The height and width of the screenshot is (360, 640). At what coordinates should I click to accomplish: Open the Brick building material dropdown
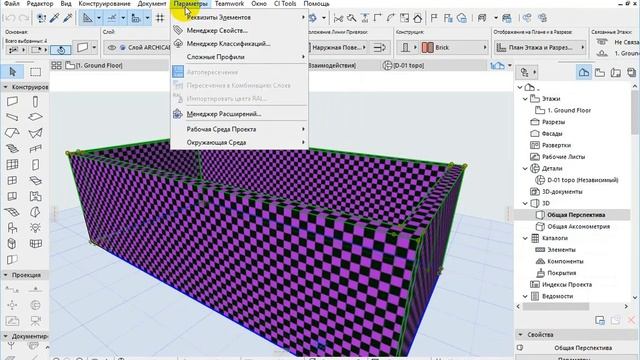tap(454, 48)
